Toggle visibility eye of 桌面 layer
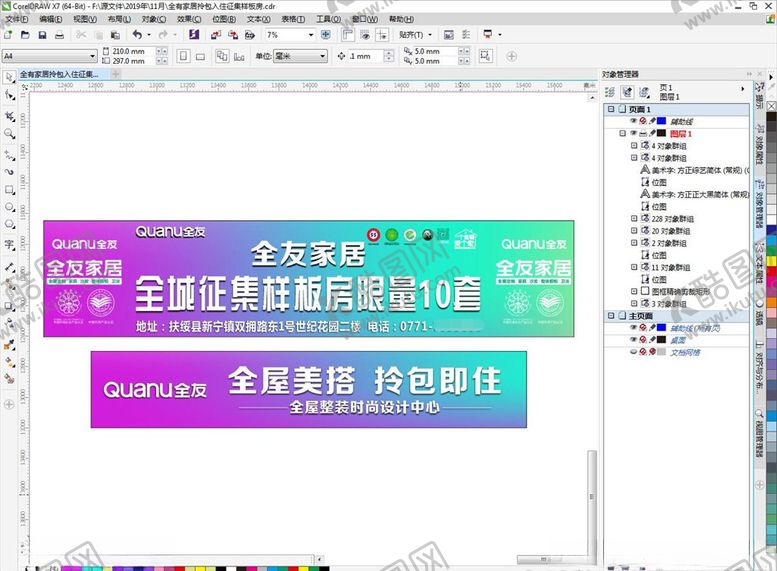 (x=633, y=340)
